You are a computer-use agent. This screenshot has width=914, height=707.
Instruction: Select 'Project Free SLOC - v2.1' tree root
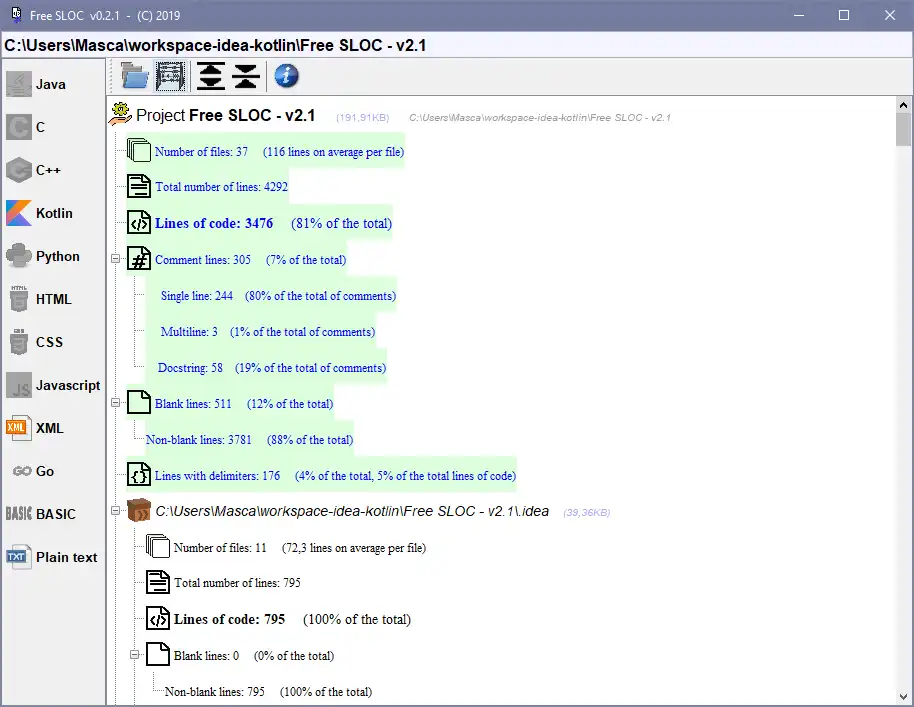coord(226,115)
